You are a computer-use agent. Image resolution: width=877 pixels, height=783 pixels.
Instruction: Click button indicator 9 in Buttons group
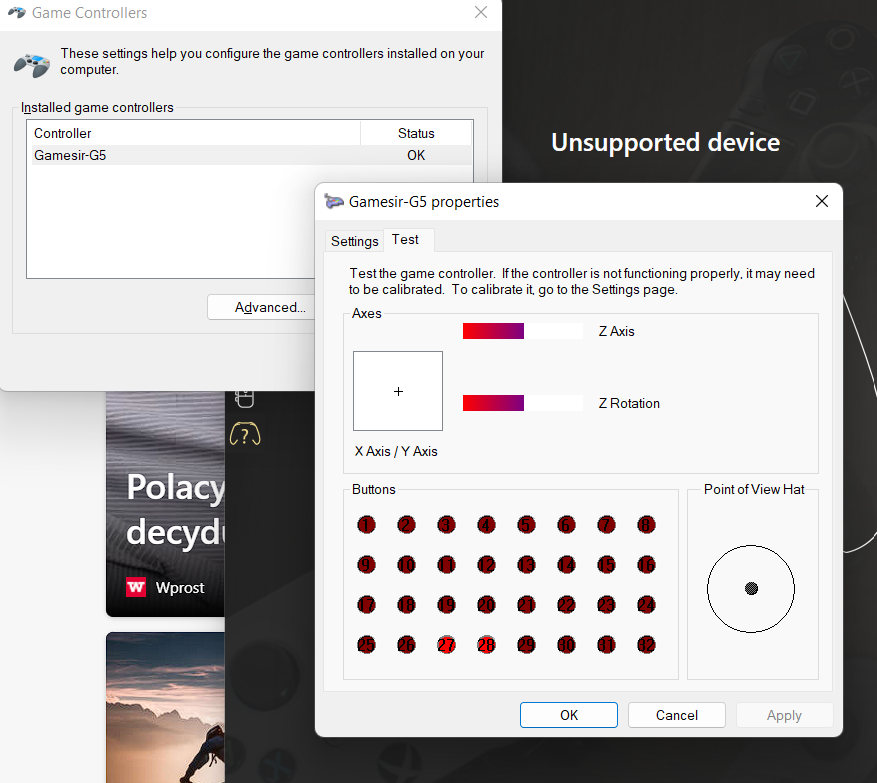[366, 565]
